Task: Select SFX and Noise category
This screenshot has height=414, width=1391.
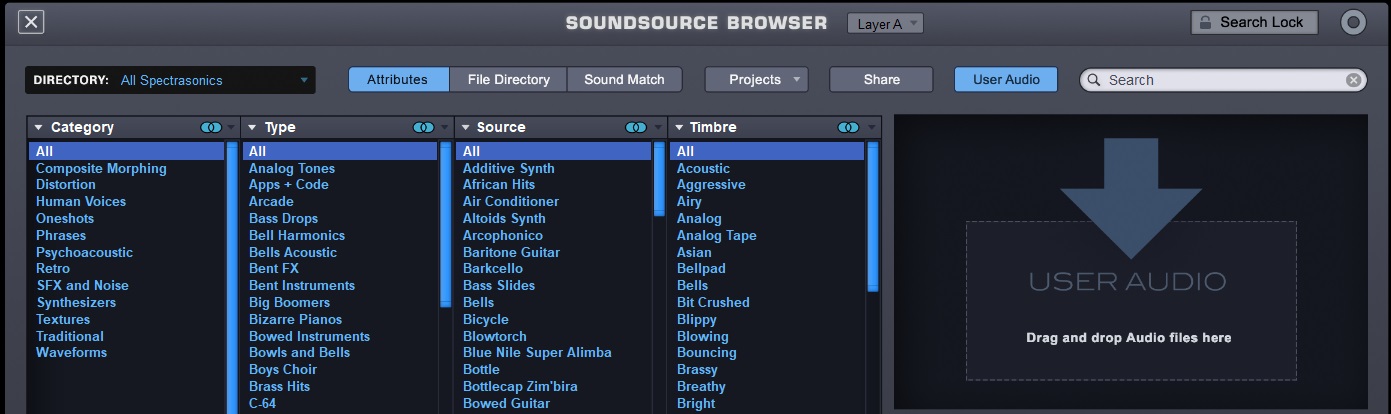Action: point(82,285)
